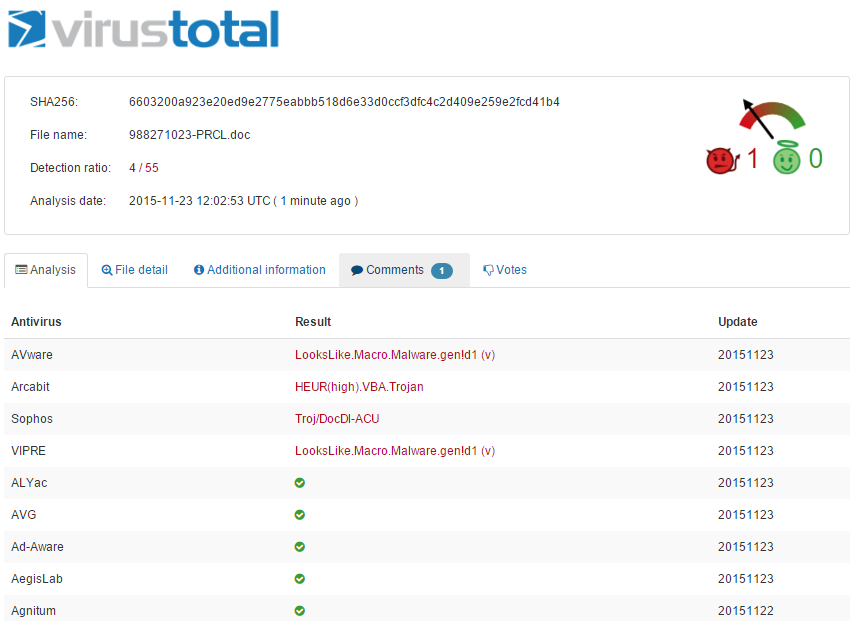The width and height of the screenshot is (860, 621).
Task: Select the SHA256 hash value
Action: pos(344,102)
